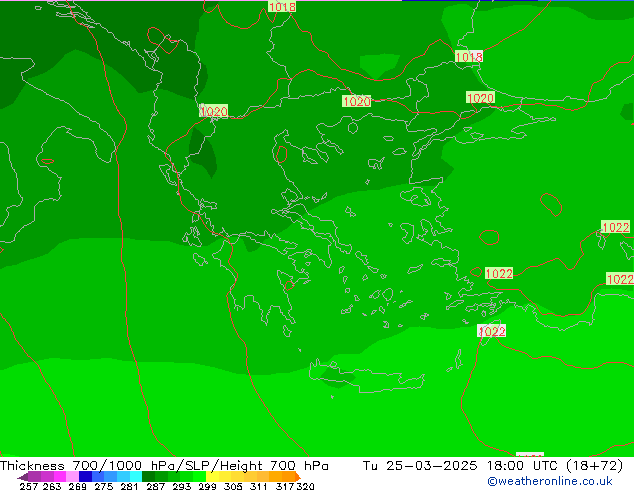Click the legend value 269
634x490 pixels.
(77, 486)
